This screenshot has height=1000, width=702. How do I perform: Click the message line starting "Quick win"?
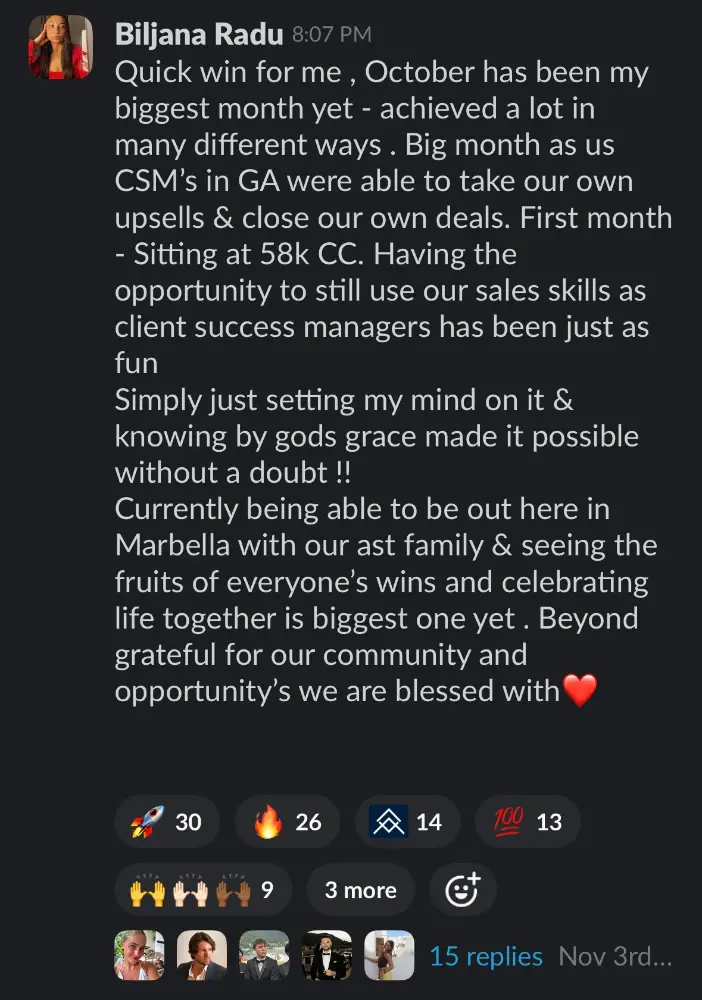pyautogui.click(x=381, y=73)
